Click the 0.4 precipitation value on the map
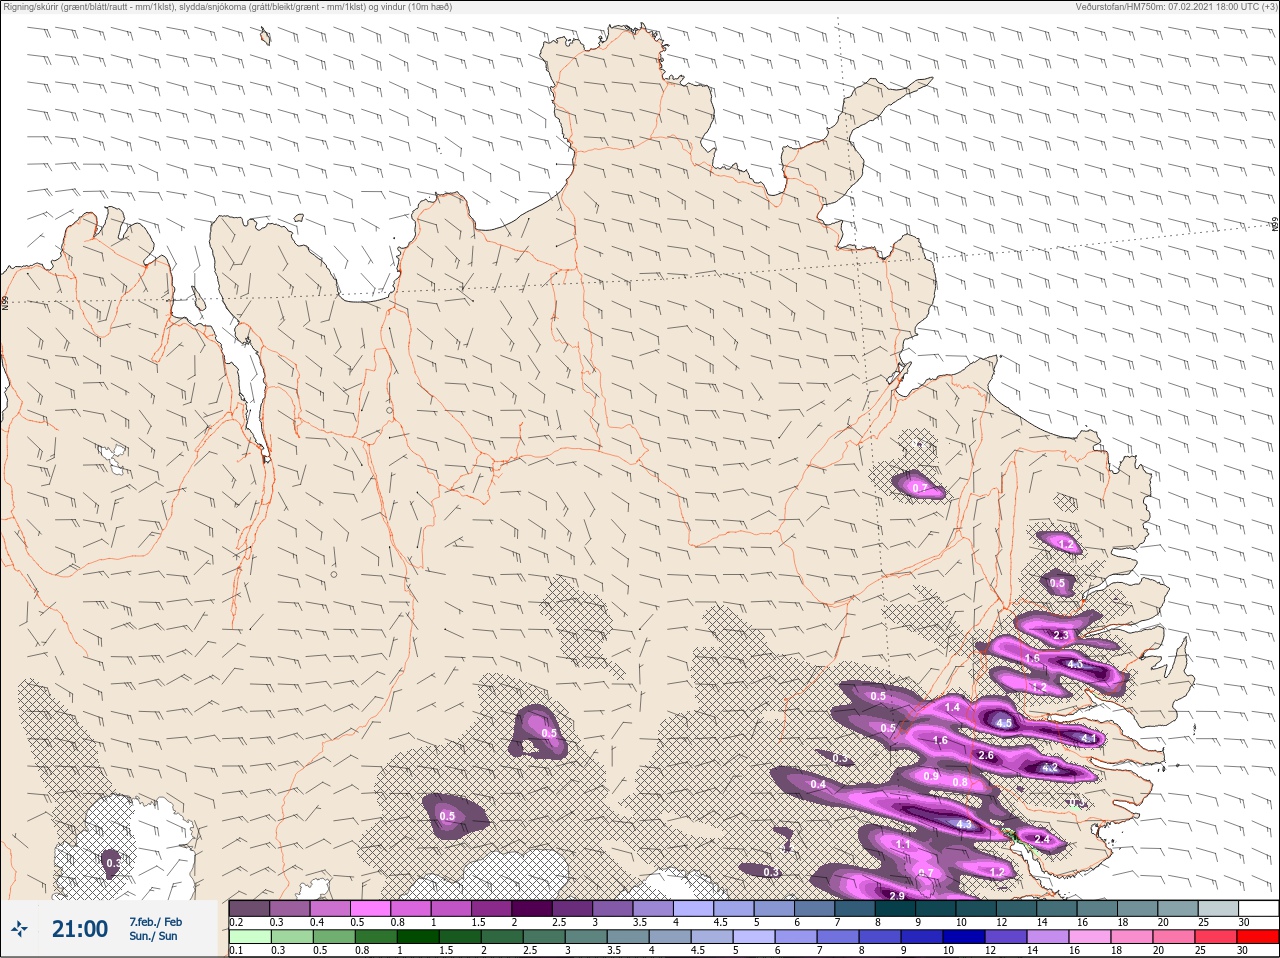Viewport: 1280px width, 958px height. tap(818, 784)
